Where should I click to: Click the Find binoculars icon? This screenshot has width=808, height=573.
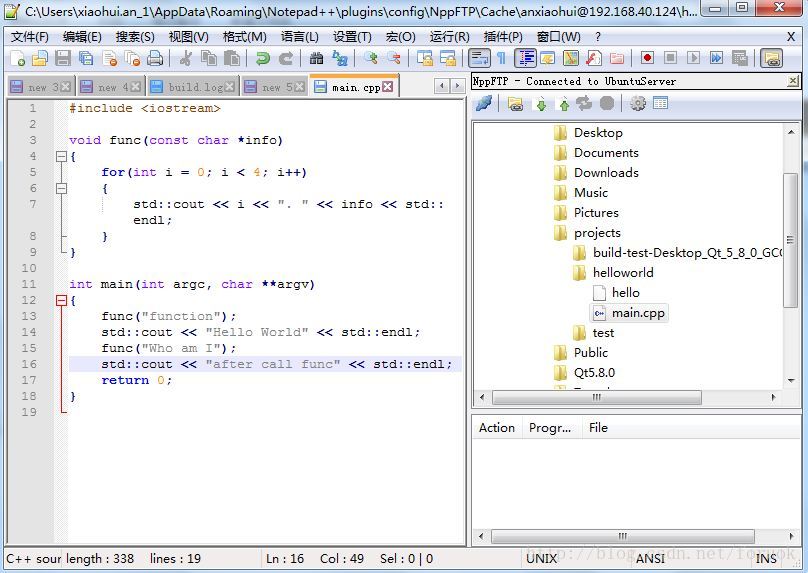pos(316,59)
